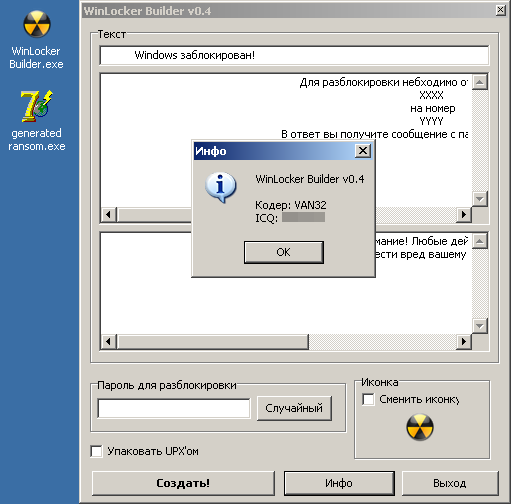Image resolution: width=511 pixels, height=504 pixels.
Task: Click the 'YYYY' line in the upper text box
Action: click(x=431, y=121)
